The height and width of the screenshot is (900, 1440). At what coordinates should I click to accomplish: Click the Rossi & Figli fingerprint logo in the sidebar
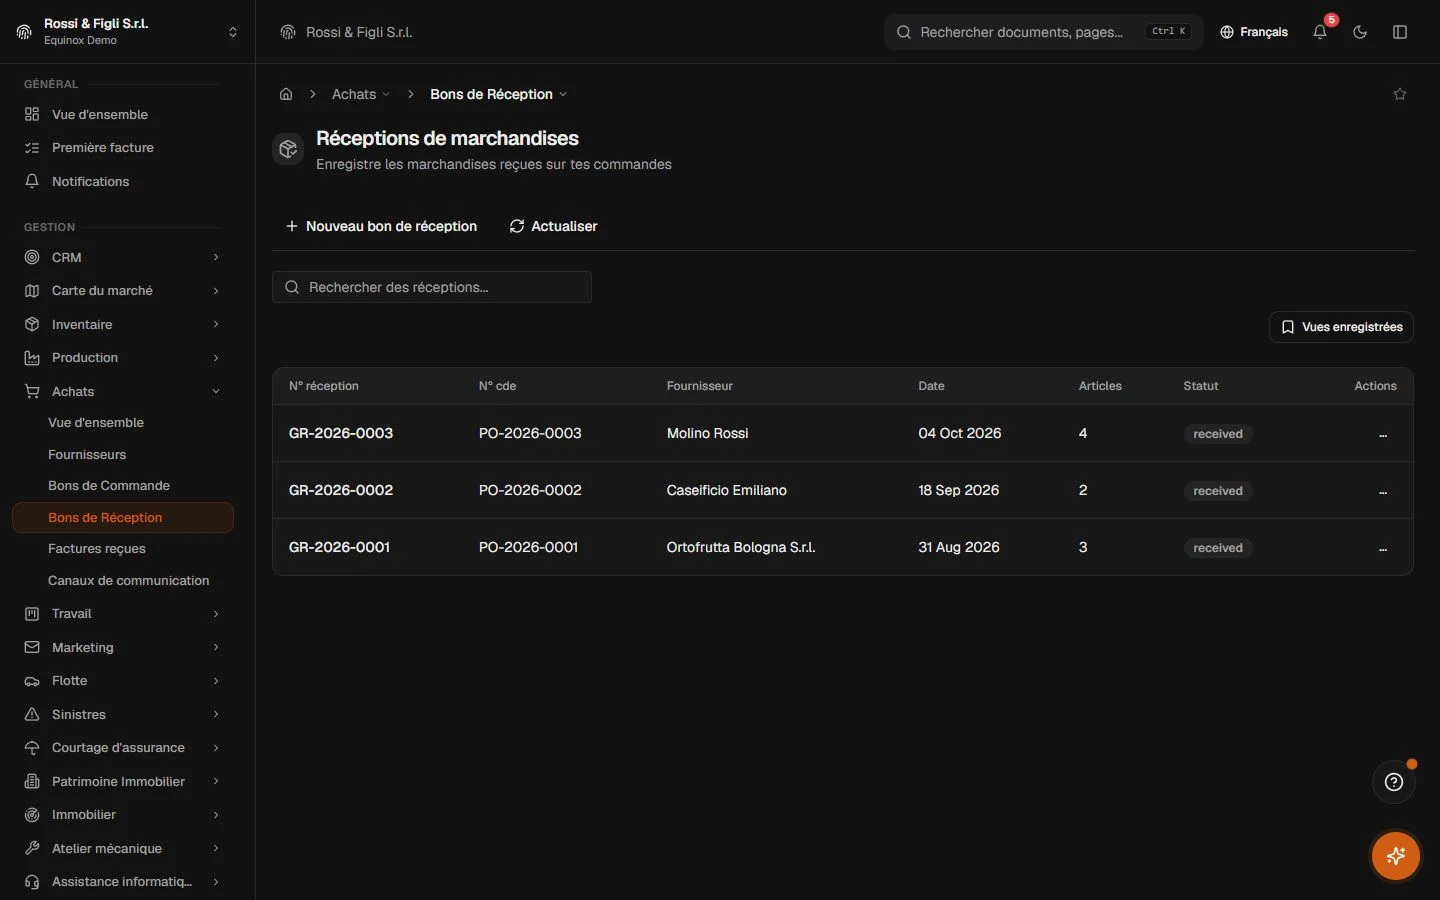click(24, 32)
